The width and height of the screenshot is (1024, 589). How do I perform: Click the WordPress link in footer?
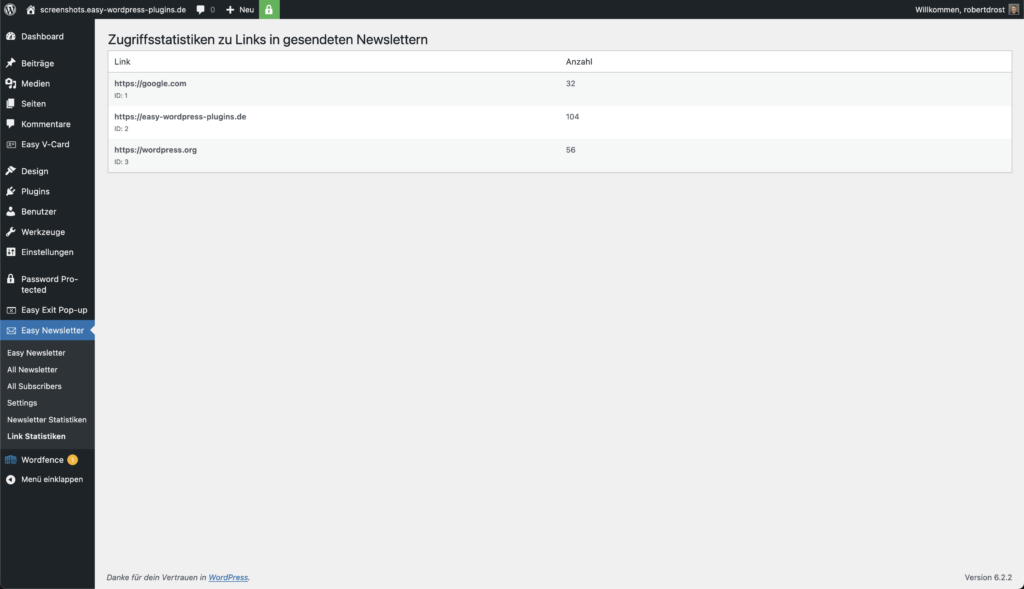tap(228, 577)
